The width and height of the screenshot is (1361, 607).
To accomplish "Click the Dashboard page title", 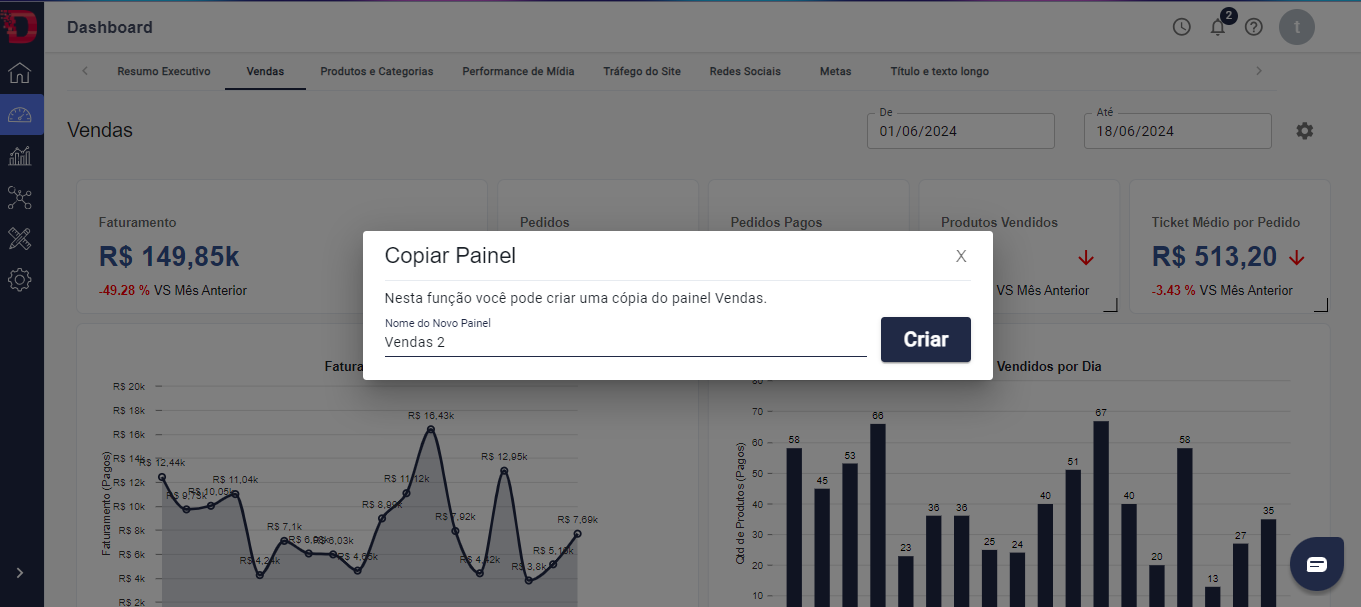I will [110, 27].
